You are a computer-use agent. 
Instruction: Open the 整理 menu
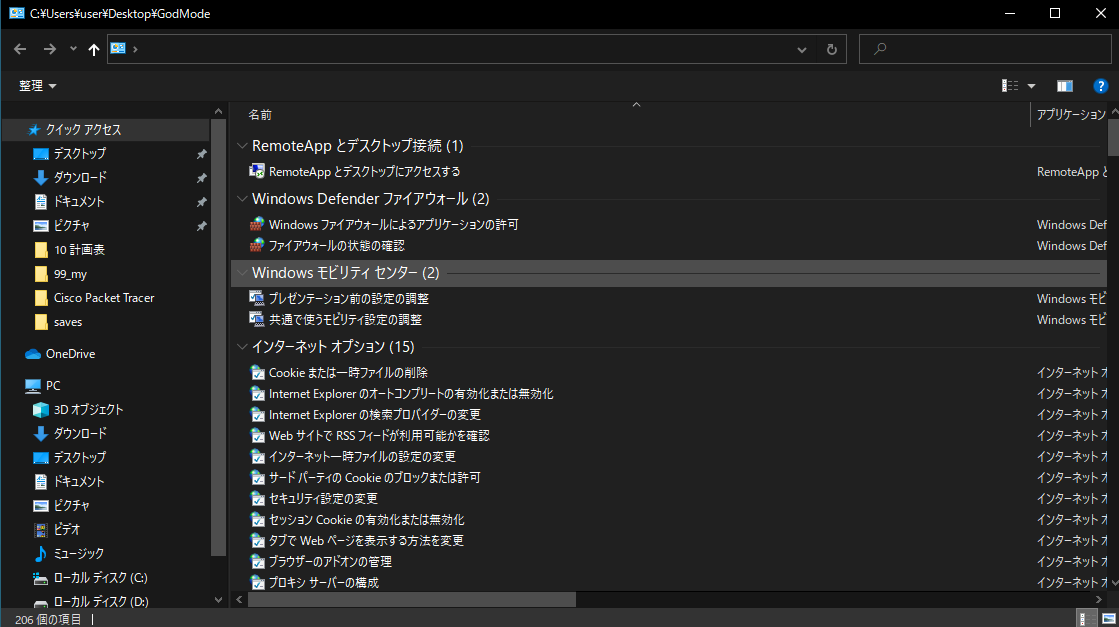tap(37, 86)
